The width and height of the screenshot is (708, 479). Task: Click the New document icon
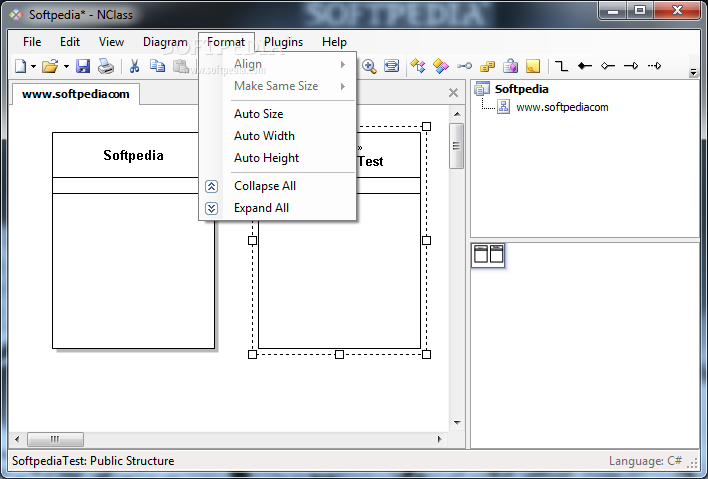pos(21,66)
